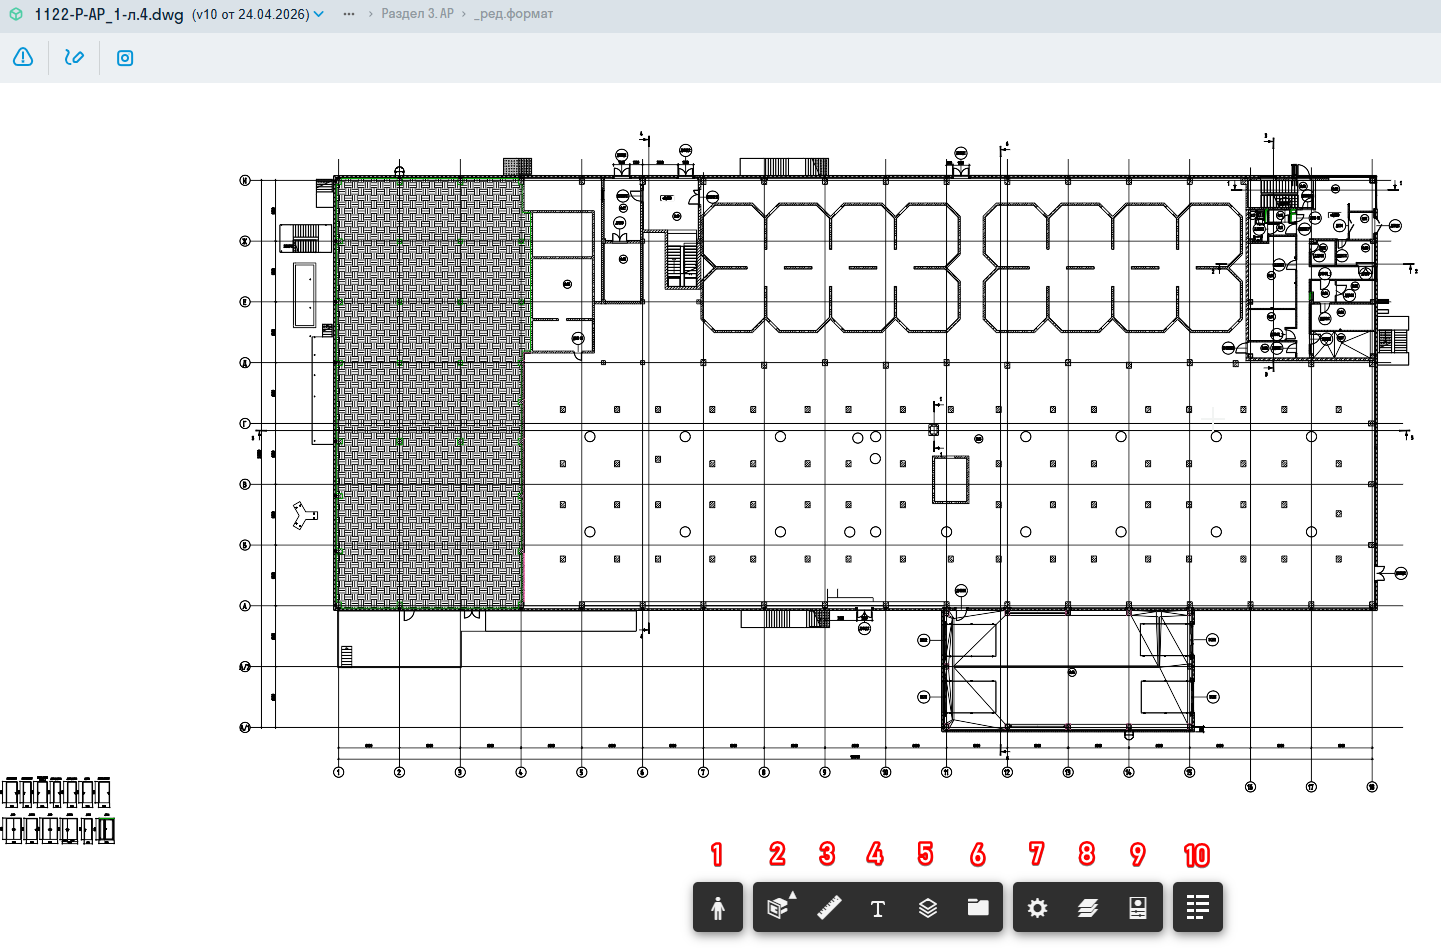Viewport: 1441px width, 948px height.
Task: Click version text (v10 от 24.04.2026)
Action: 251,14
